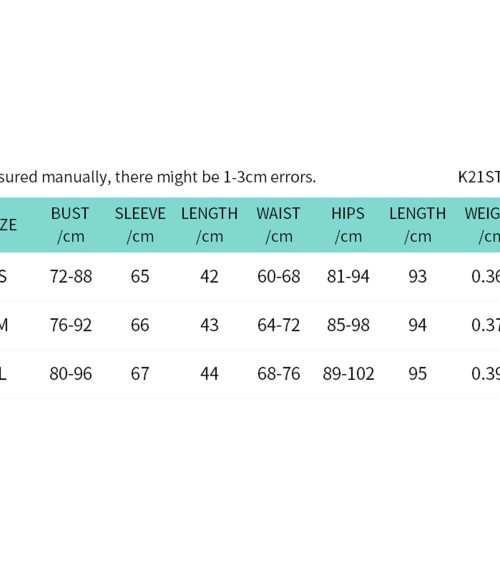500x583 pixels.
Task: Click the waist value 64-72
Action: [278, 325]
